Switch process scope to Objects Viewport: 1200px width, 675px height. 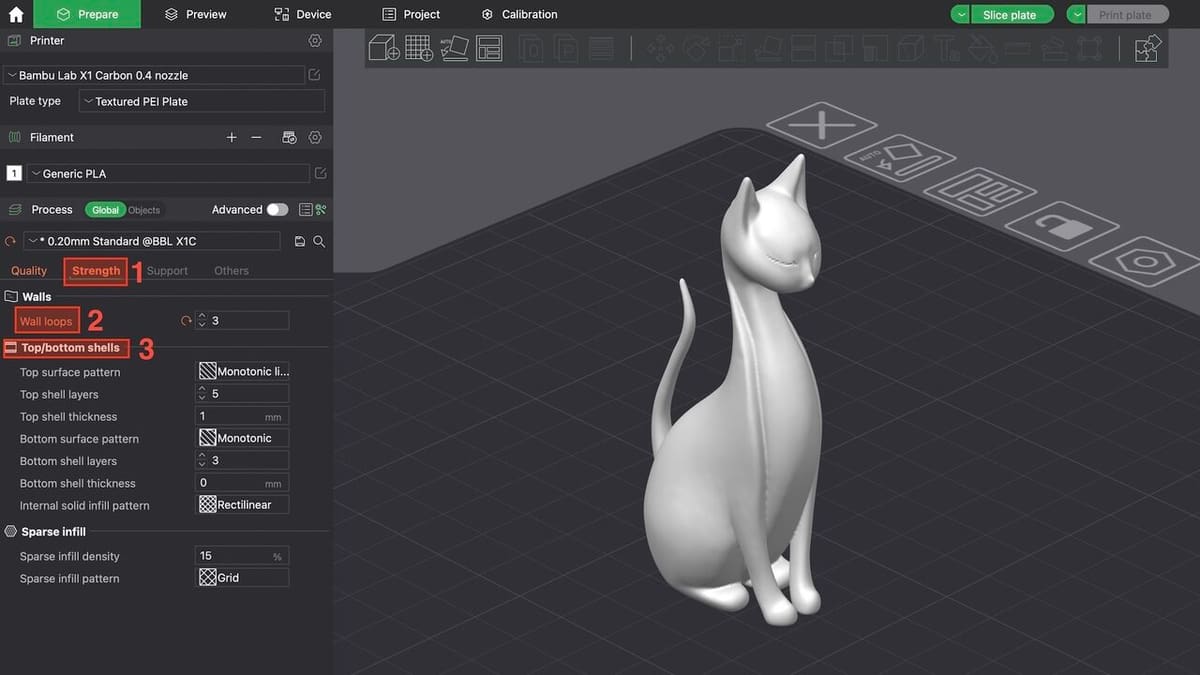pyautogui.click(x=144, y=210)
